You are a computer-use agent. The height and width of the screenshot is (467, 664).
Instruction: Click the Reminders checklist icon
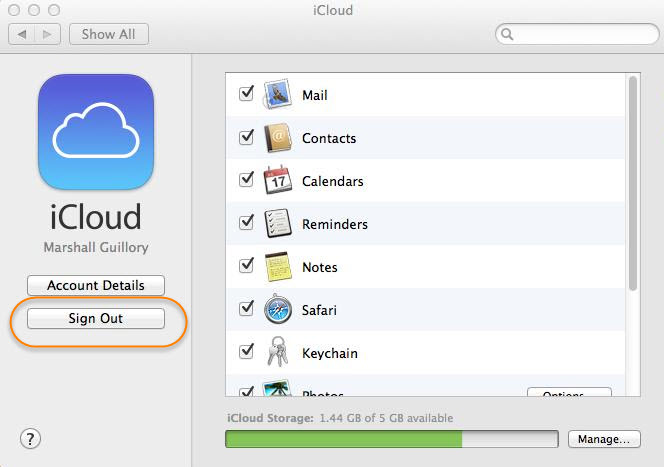coord(278,223)
